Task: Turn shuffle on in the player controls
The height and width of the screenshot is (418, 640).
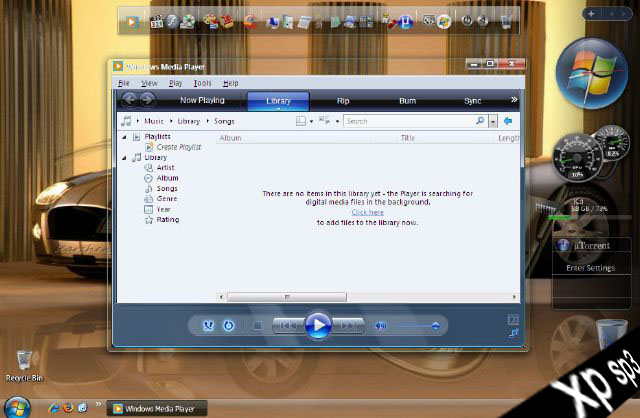Action: click(x=208, y=326)
